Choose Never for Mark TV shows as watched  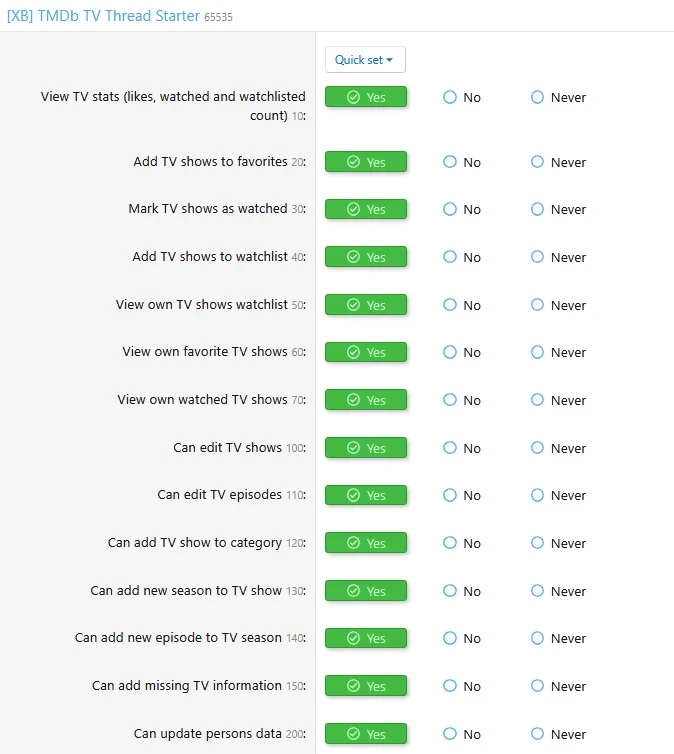(538, 209)
